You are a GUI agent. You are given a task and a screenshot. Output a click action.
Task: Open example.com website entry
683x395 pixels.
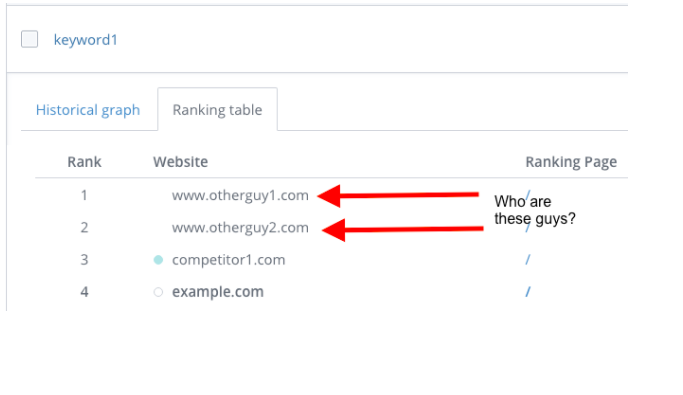[218, 292]
